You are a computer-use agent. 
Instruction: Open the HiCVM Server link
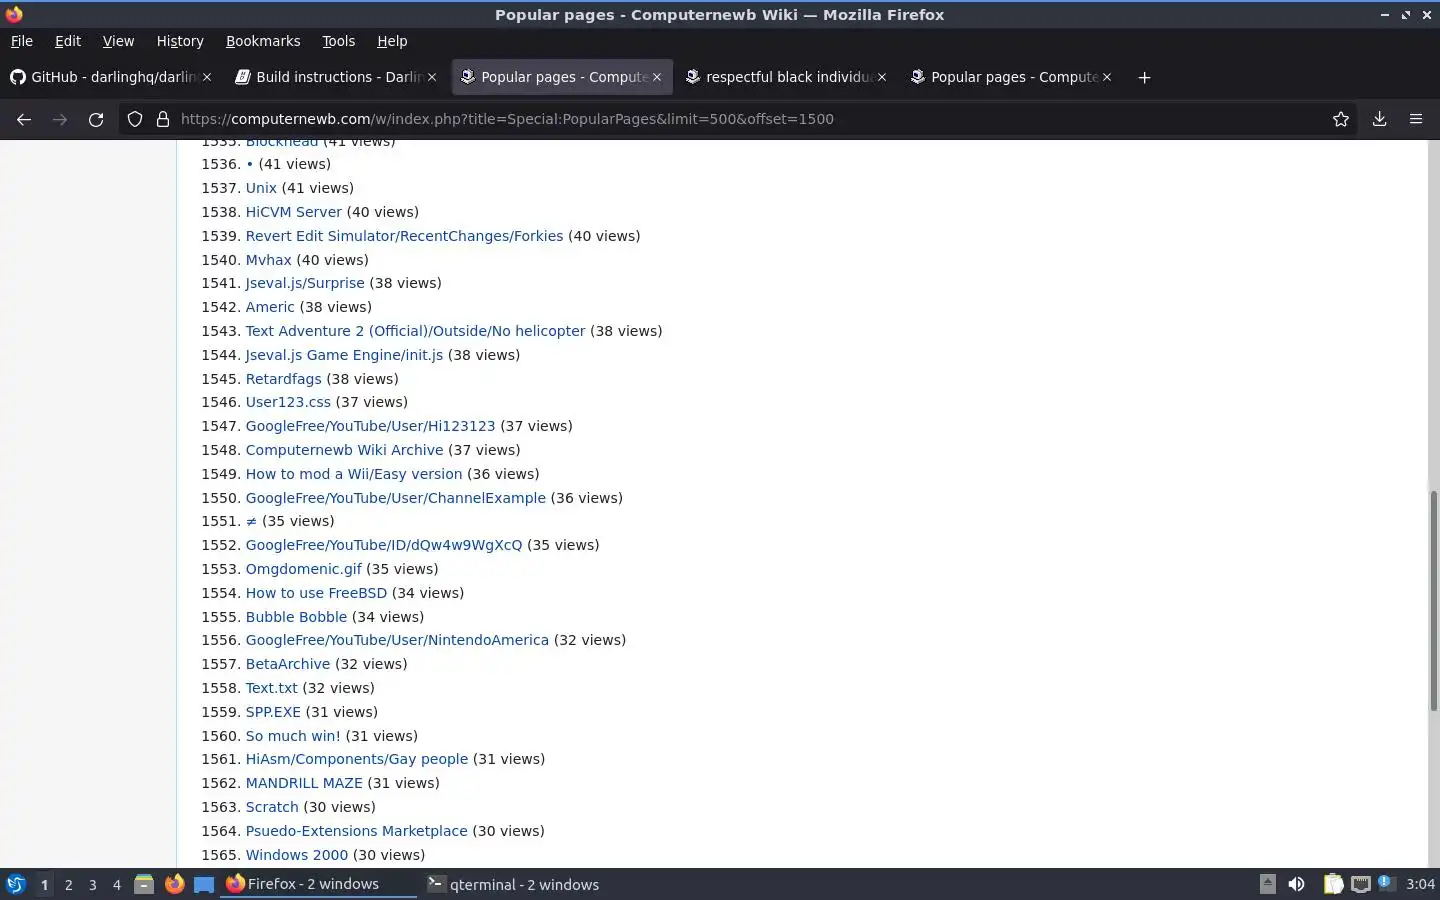tap(294, 212)
